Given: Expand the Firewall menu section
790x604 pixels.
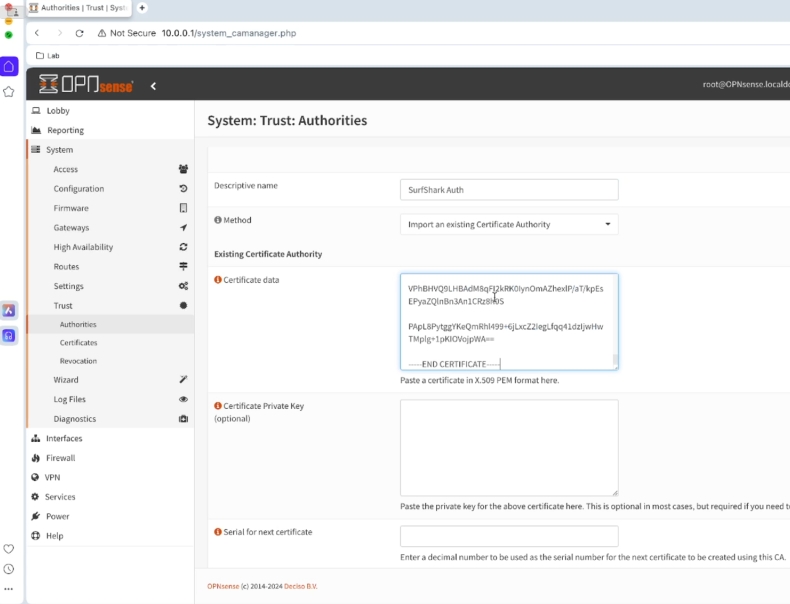Looking at the screenshot, I should 60,458.
